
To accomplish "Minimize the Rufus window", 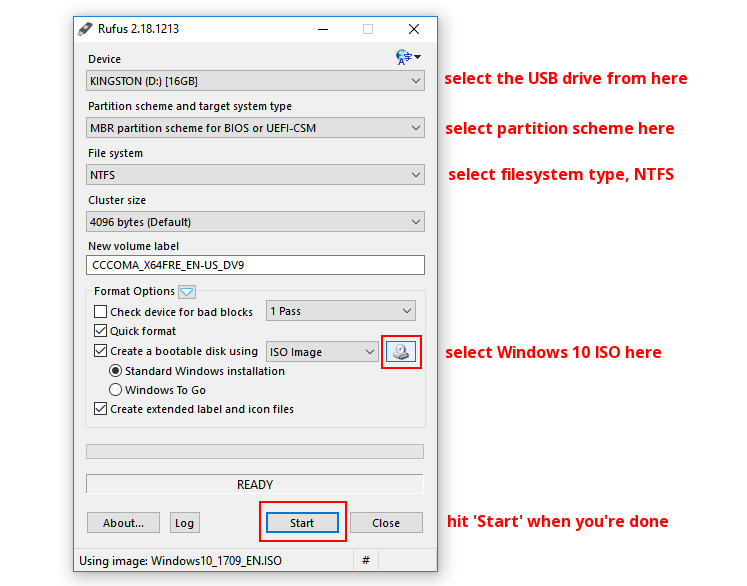I will click(323, 29).
